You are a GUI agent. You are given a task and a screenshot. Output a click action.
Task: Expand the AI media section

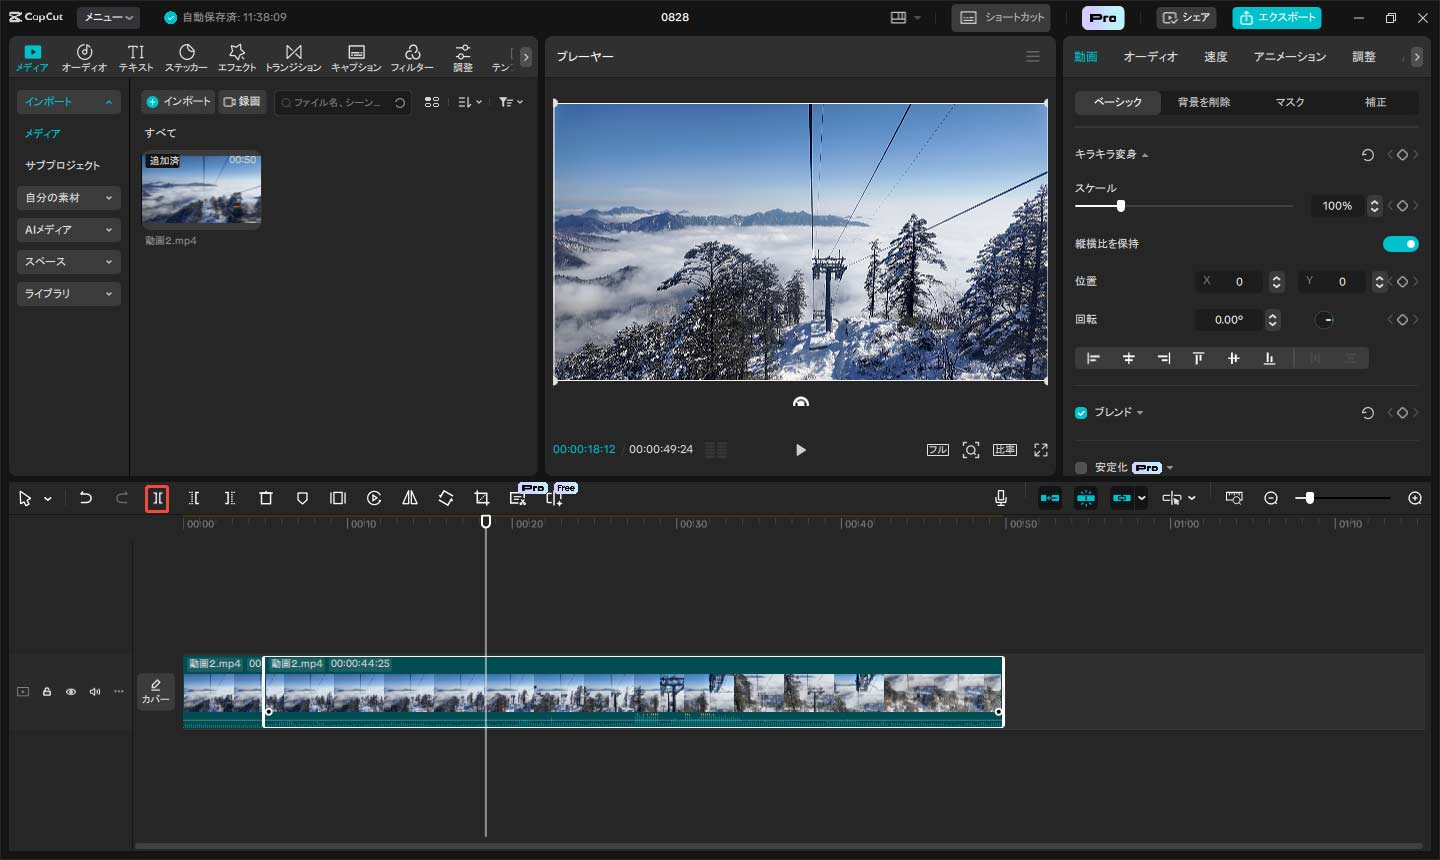coord(69,230)
